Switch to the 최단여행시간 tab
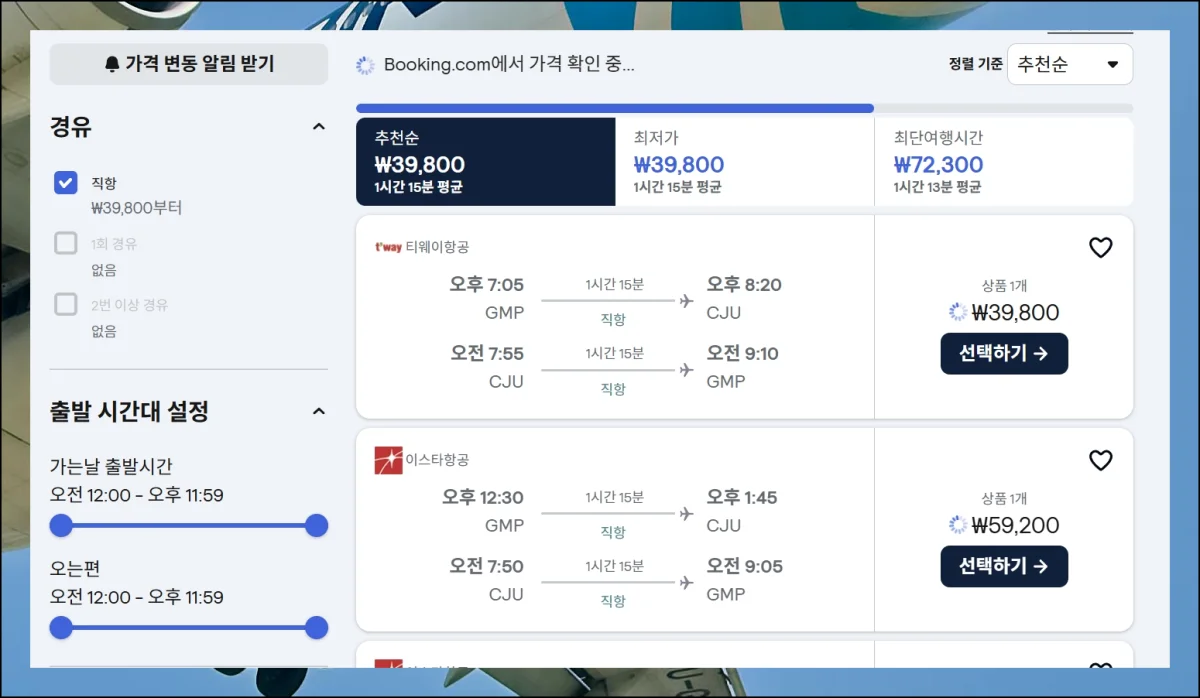The image size is (1200, 698). coord(1003,162)
